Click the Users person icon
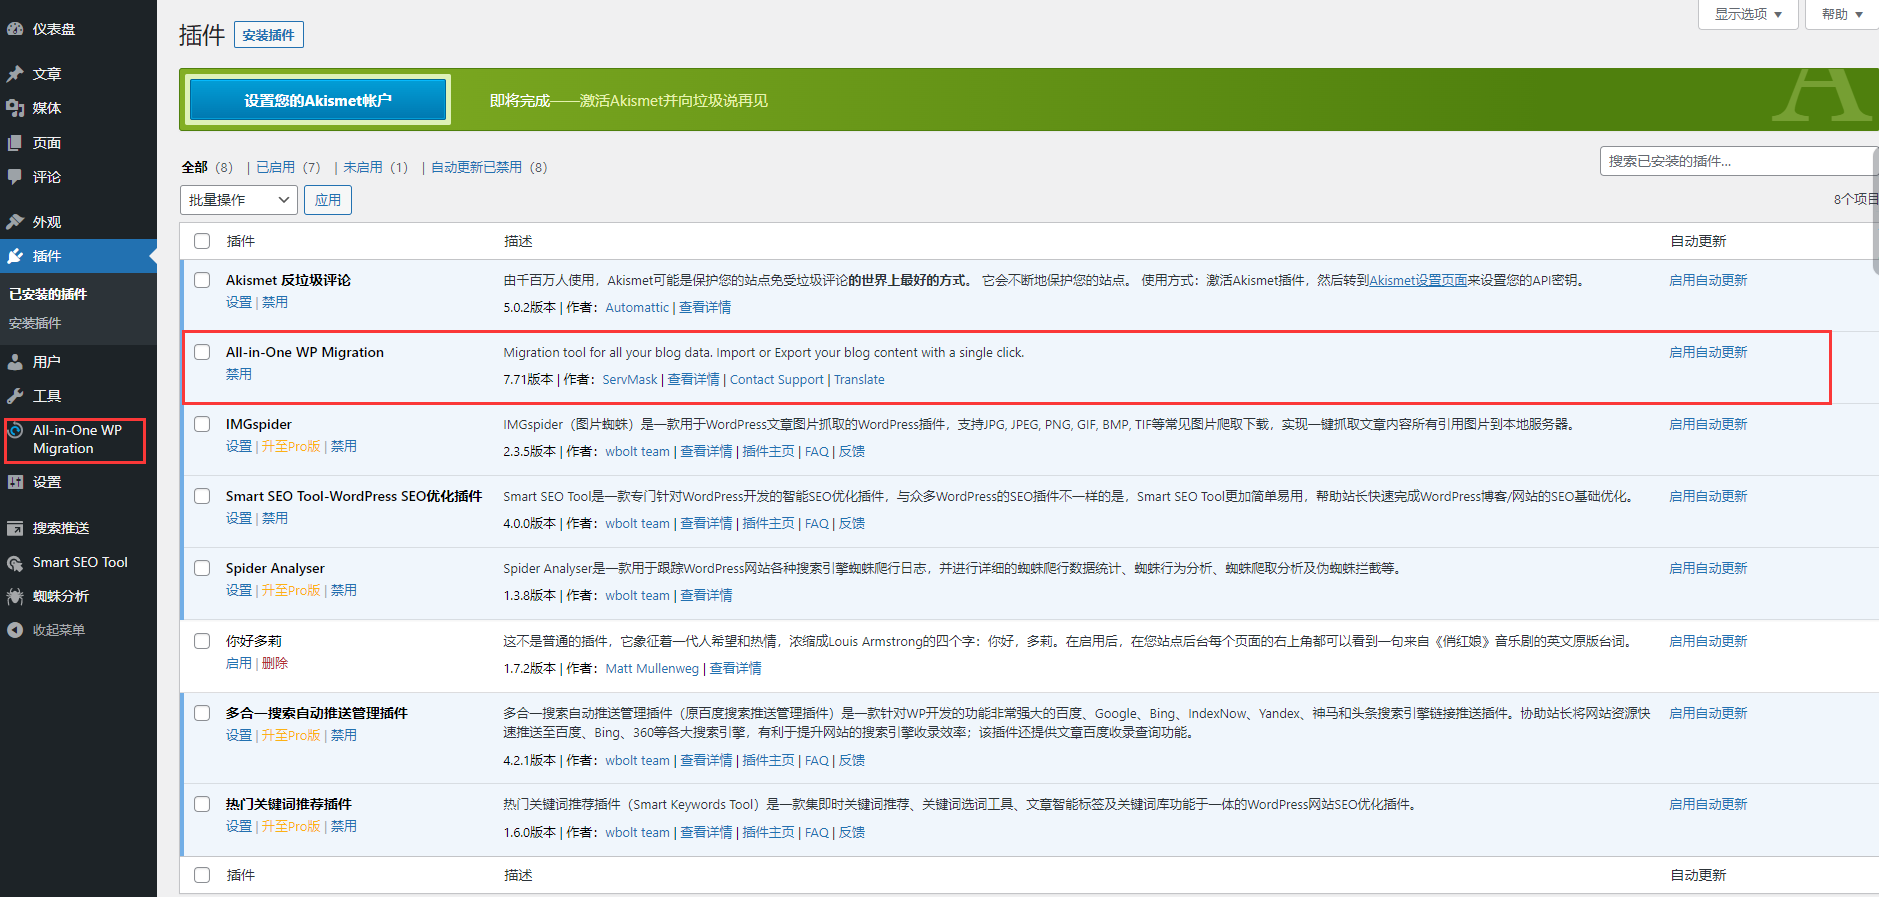Viewport: 1879px width, 897px height. pyautogui.click(x=15, y=362)
